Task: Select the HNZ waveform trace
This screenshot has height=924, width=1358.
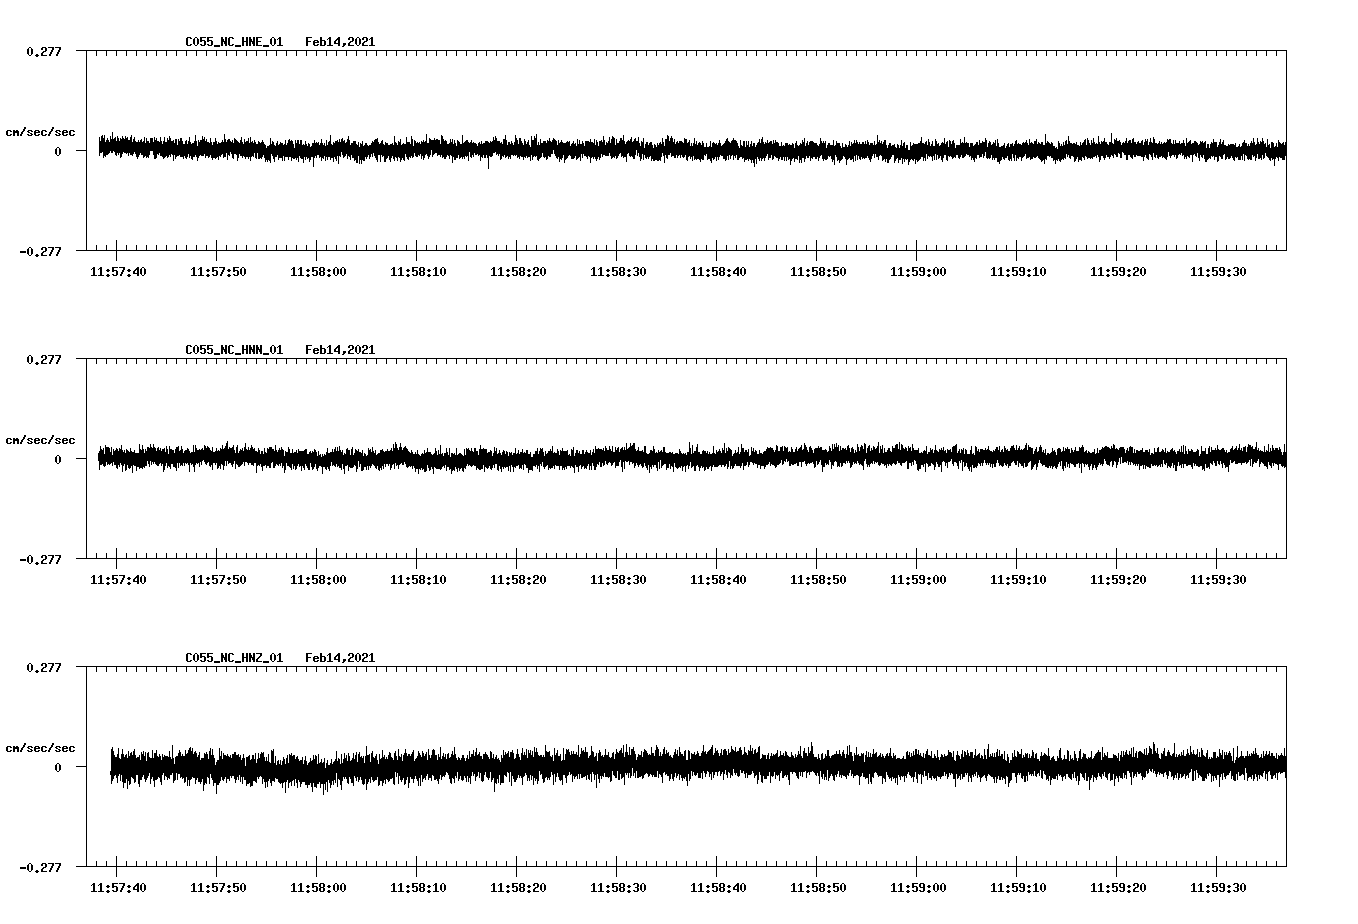Action: click(x=690, y=767)
